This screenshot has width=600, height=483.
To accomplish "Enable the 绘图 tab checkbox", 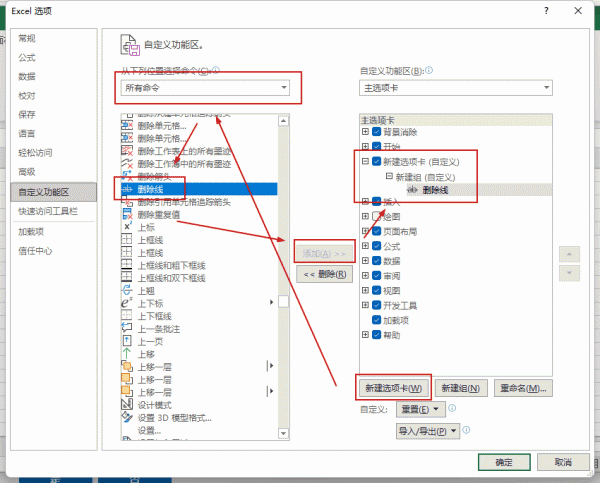I will click(376, 216).
